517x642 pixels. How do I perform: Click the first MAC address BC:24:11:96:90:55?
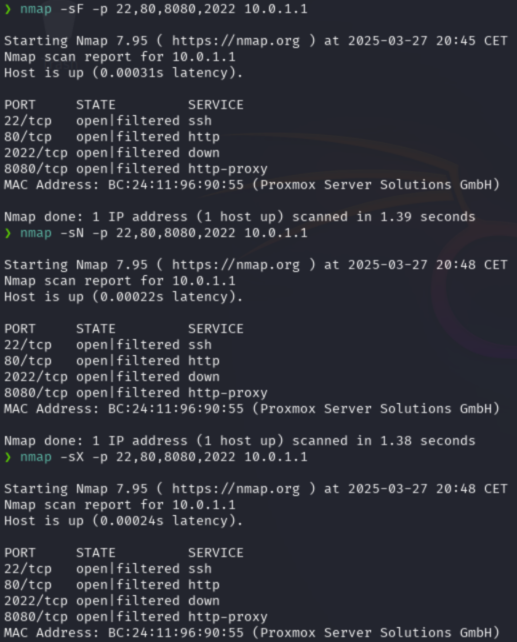pos(176,185)
